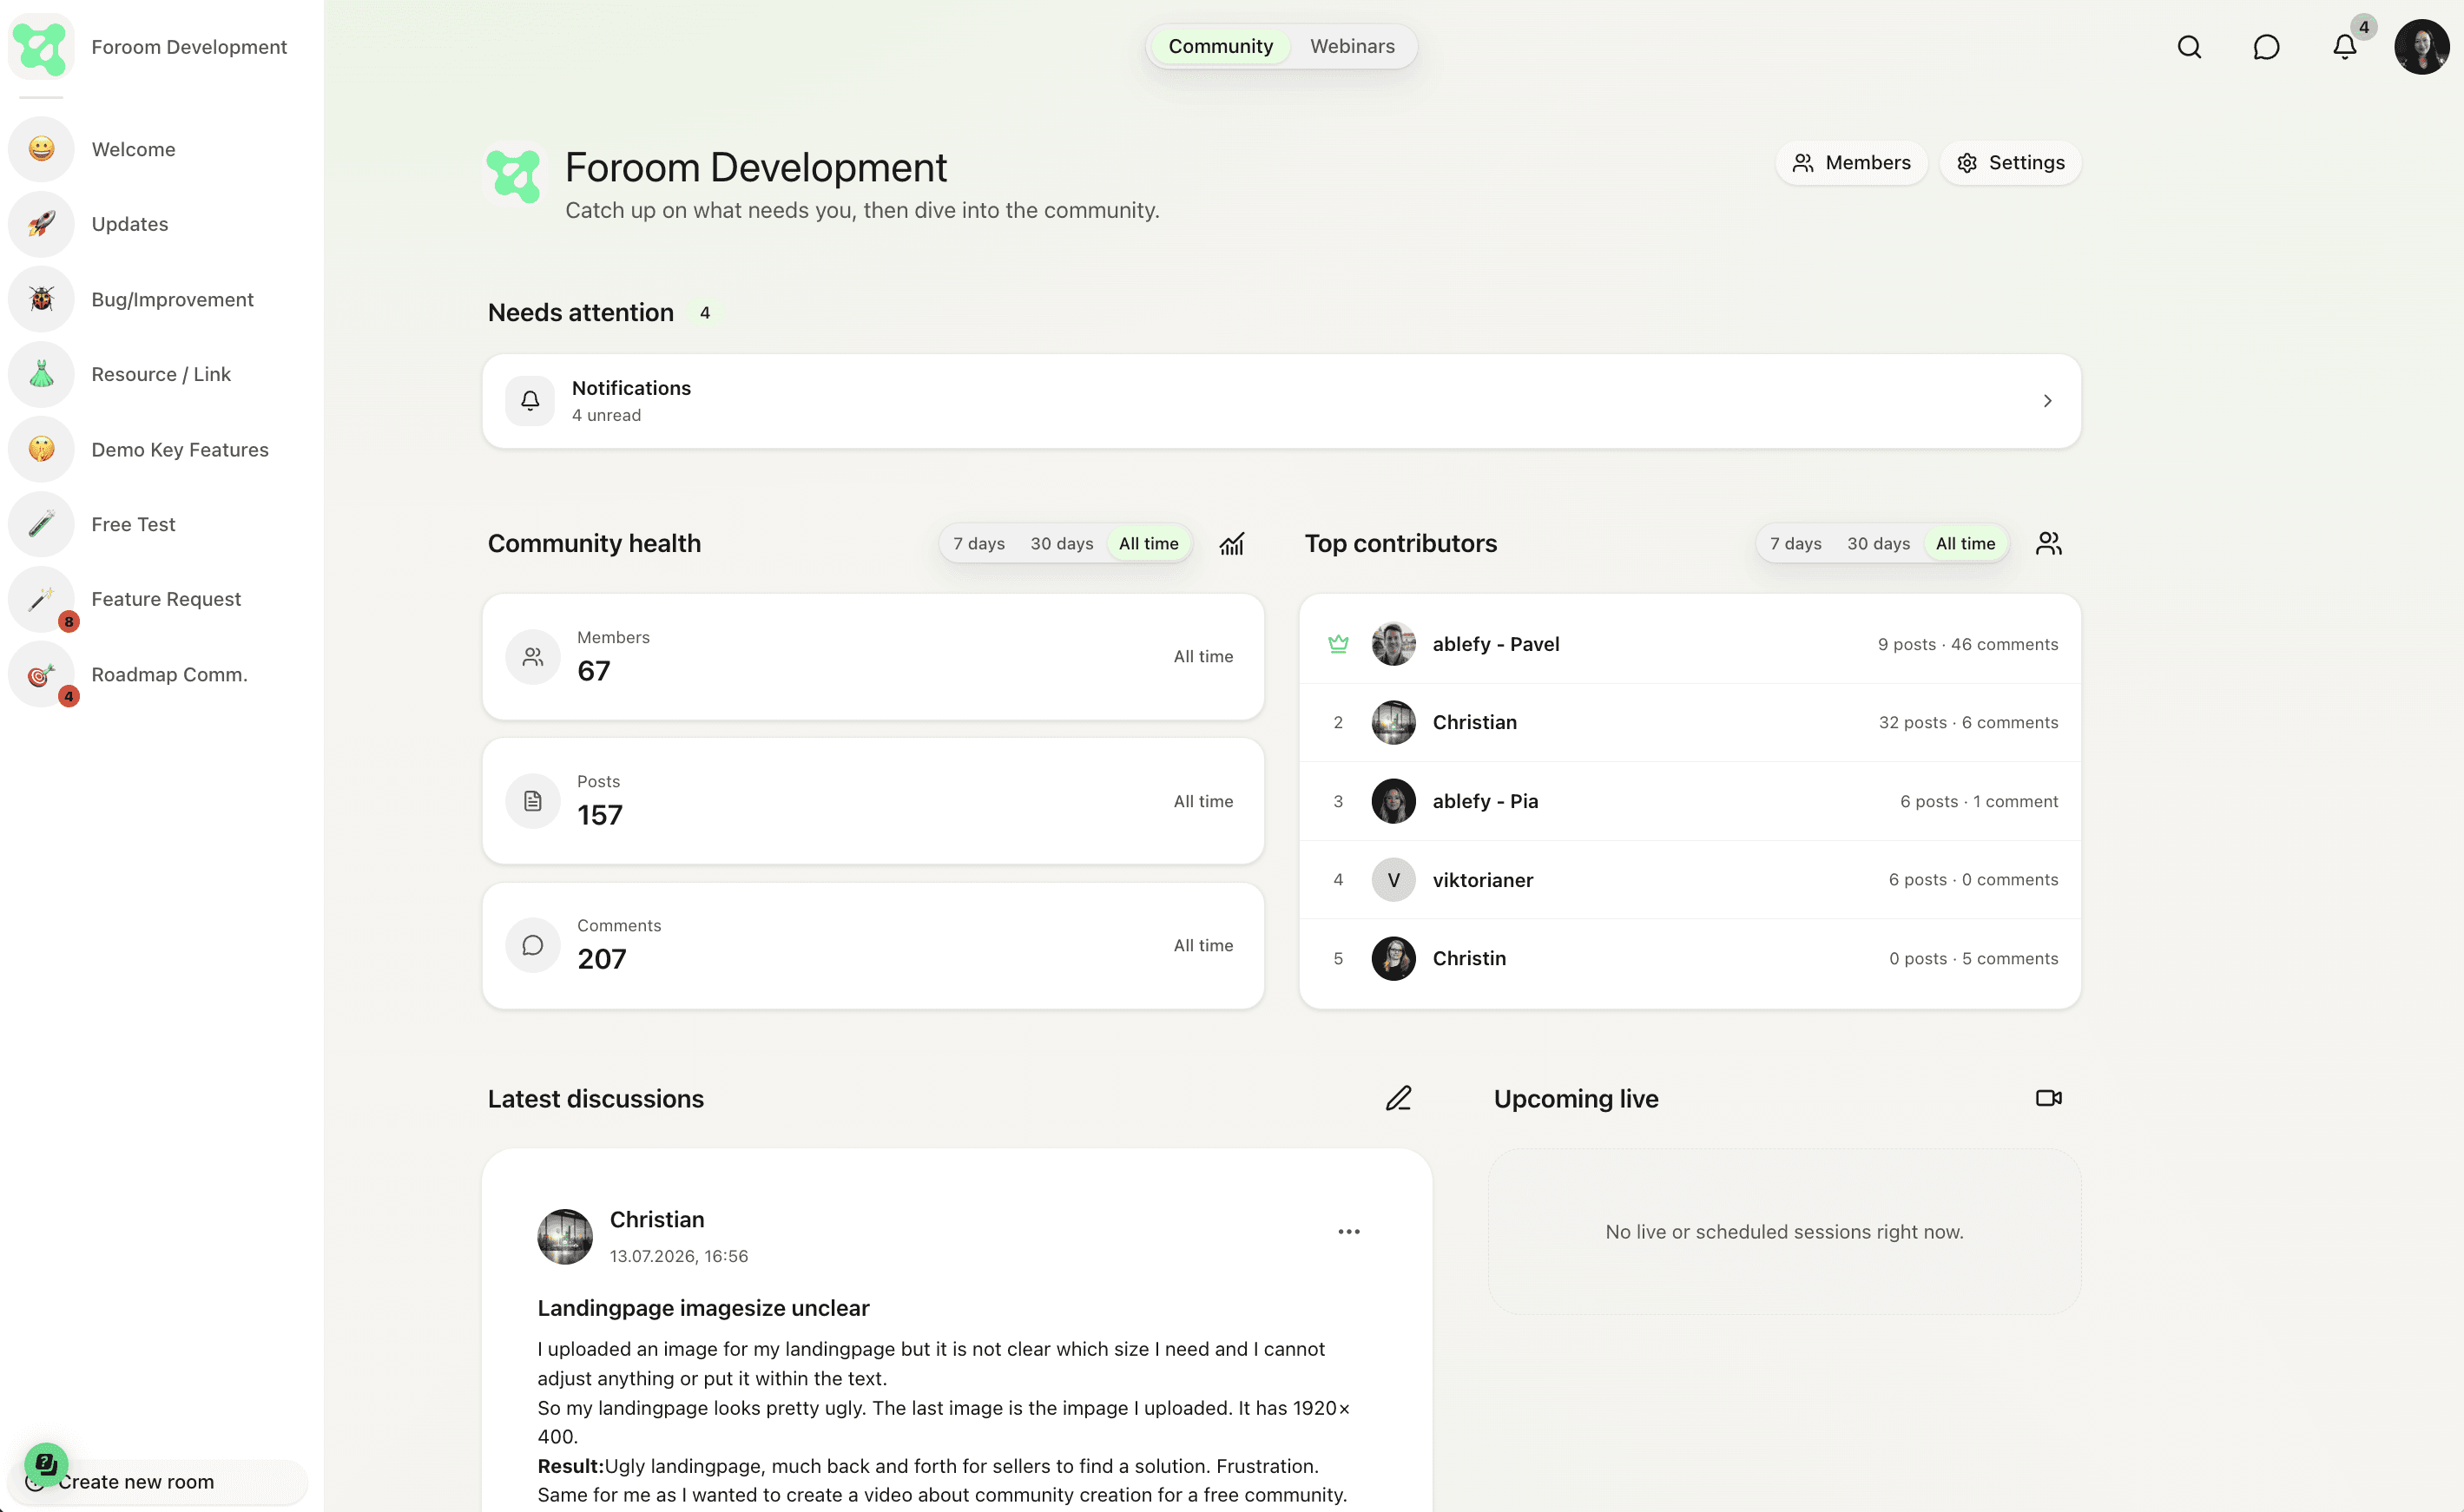Set Top contributors range to 7 days
2464x1512 pixels.
pos(1795,544)
